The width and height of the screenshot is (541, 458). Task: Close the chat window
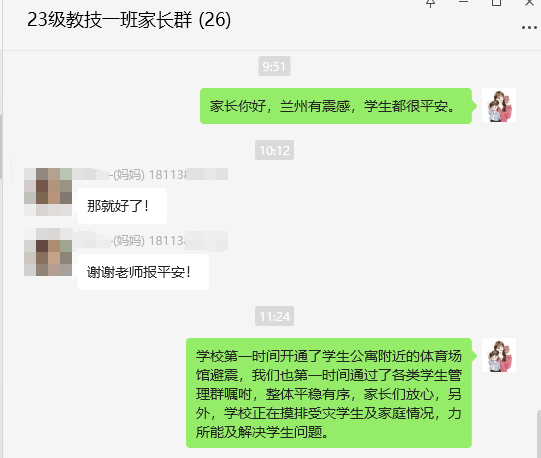[x=530, y=3]
